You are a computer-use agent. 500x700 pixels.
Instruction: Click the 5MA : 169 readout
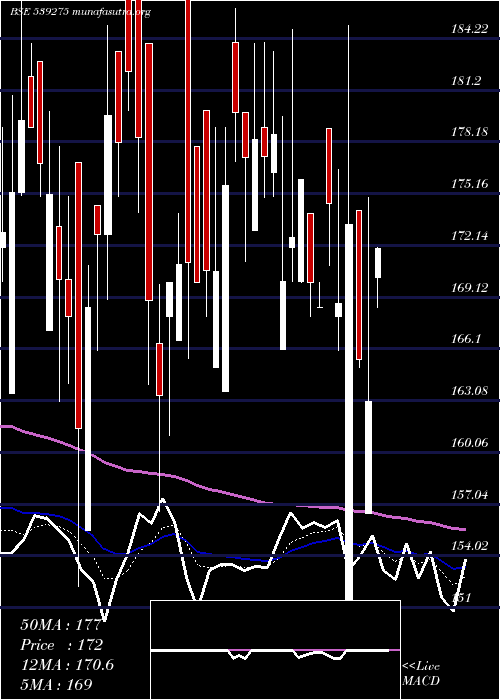(56, 684)
